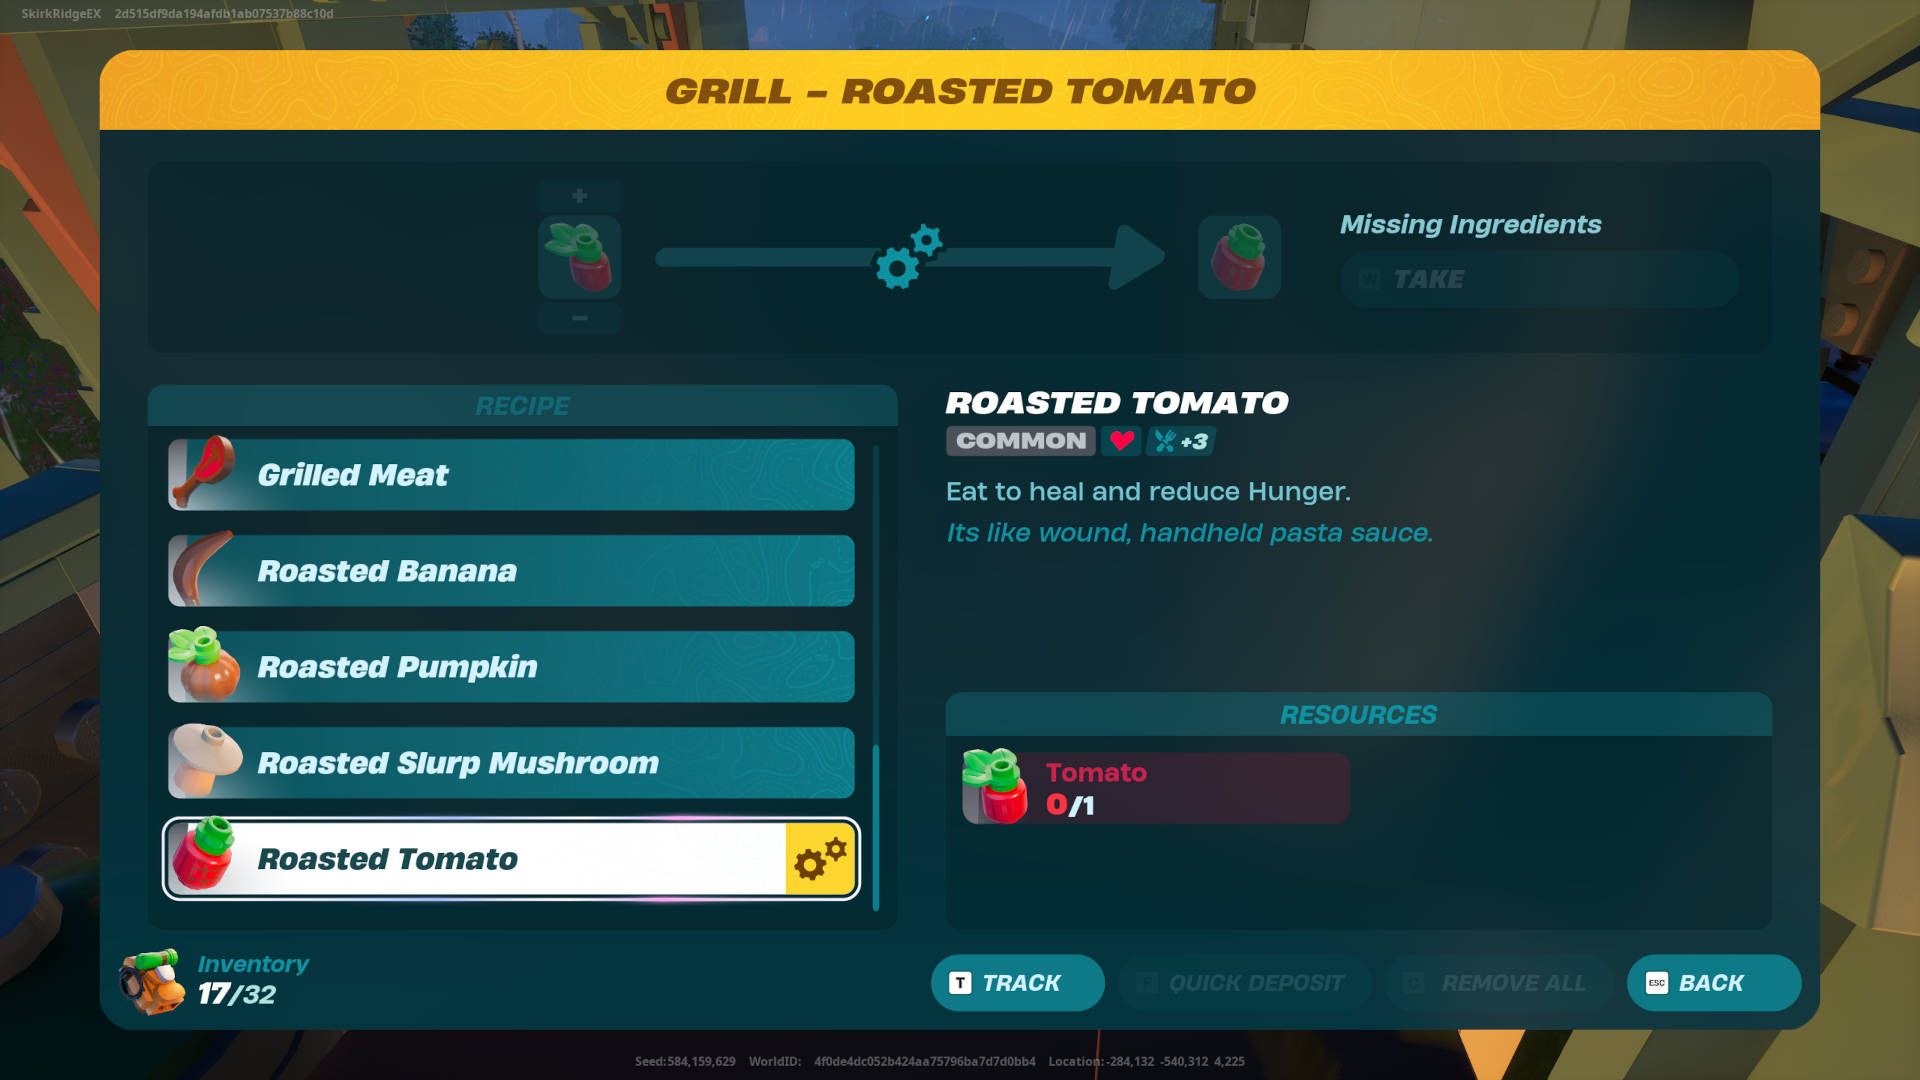Expand the Roasted Pumpkin recipe entry
Viewport: 1920px width, 1080px height.
tap(510, 666)
